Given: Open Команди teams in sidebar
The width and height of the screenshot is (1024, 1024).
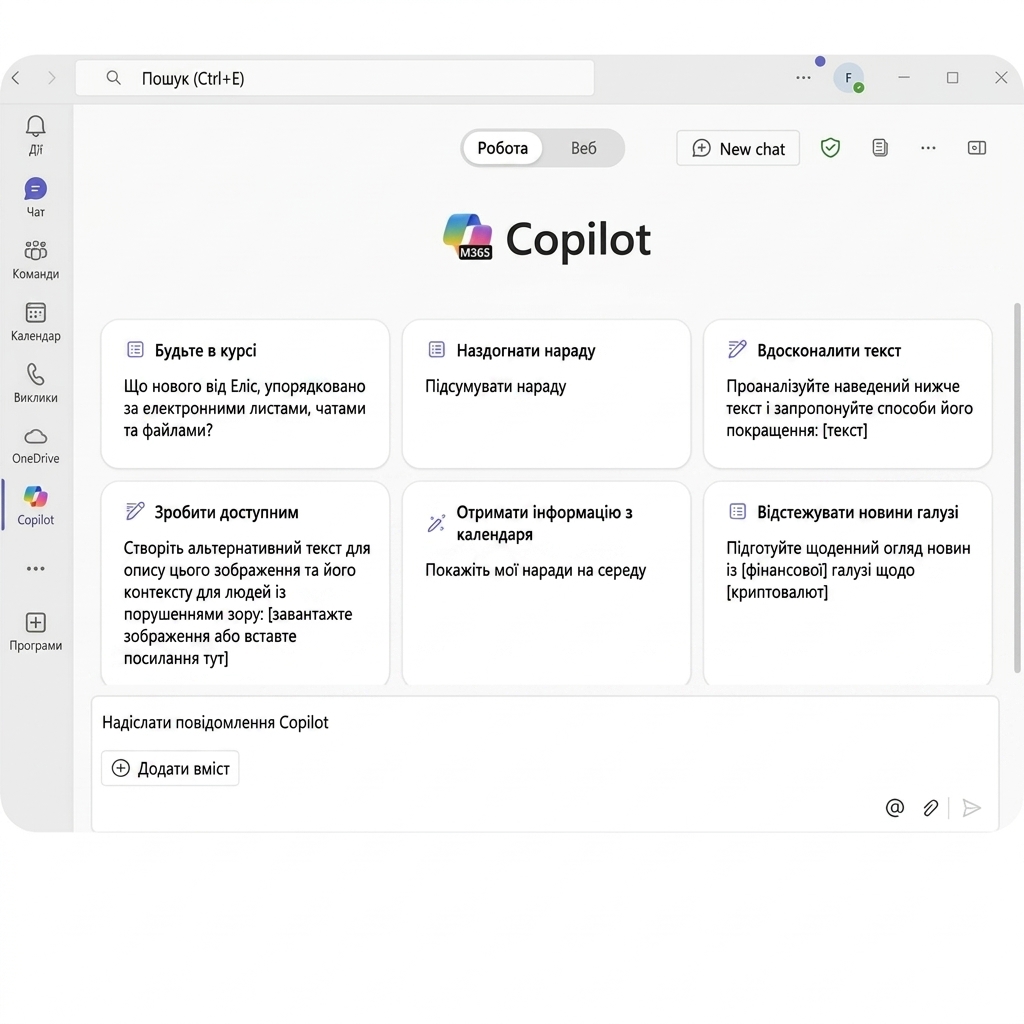Looking at the screenshot, I should pos(35,259).
